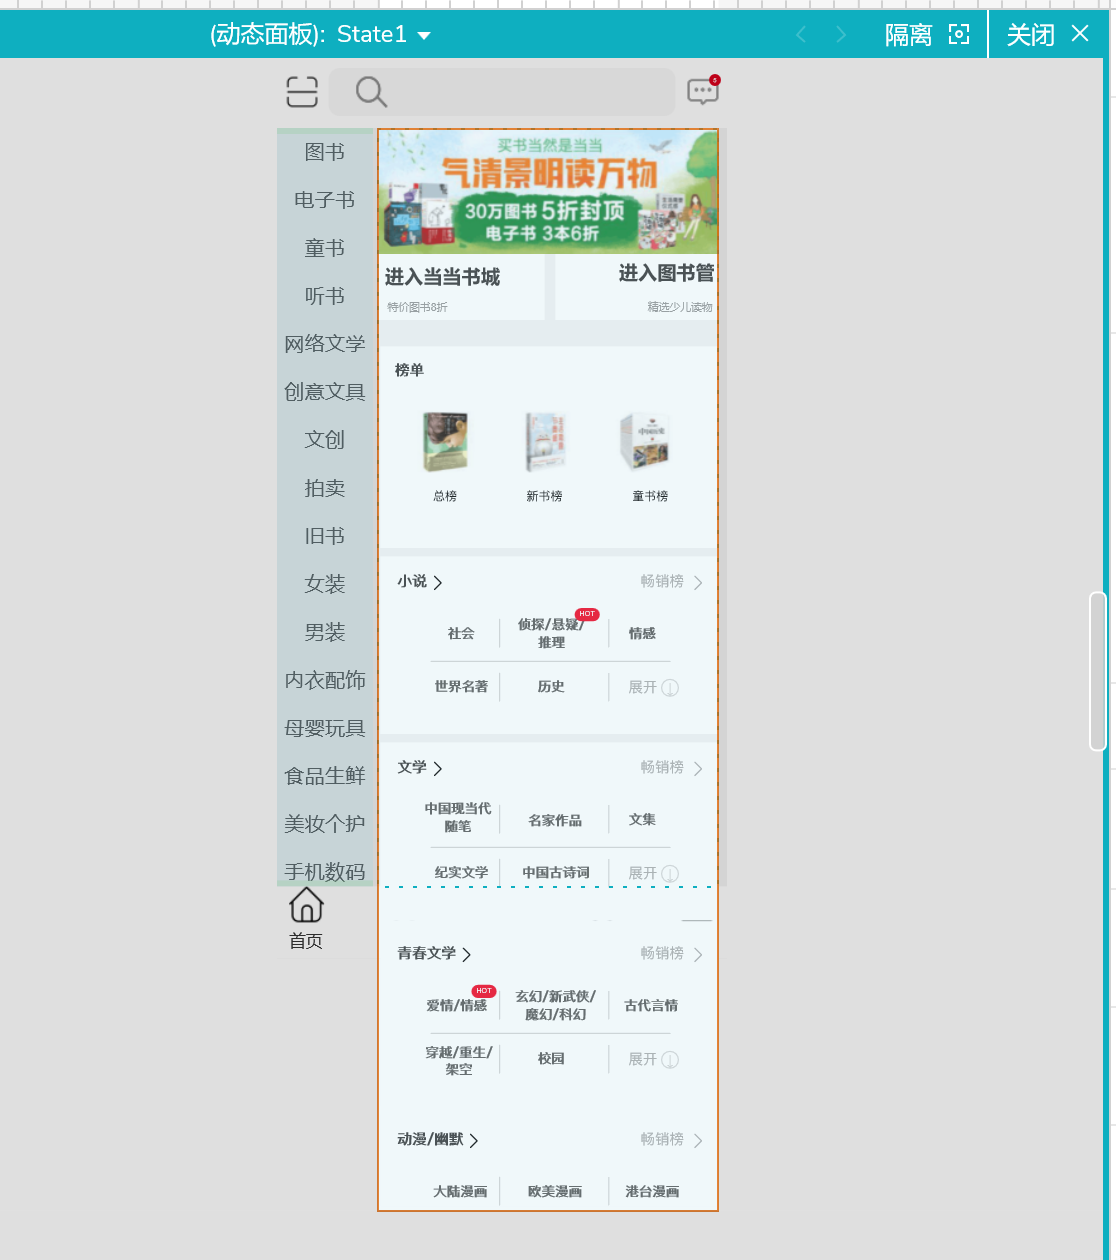Viewport: 1116px width, 1260px height.
Task: Click the vertical scrollbar thumb
Action: [1098, 671]
